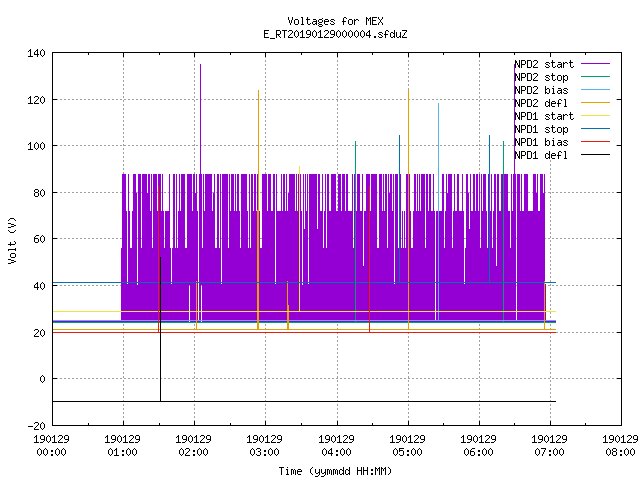Click the Y-axis tick label -20

(36, 426)
